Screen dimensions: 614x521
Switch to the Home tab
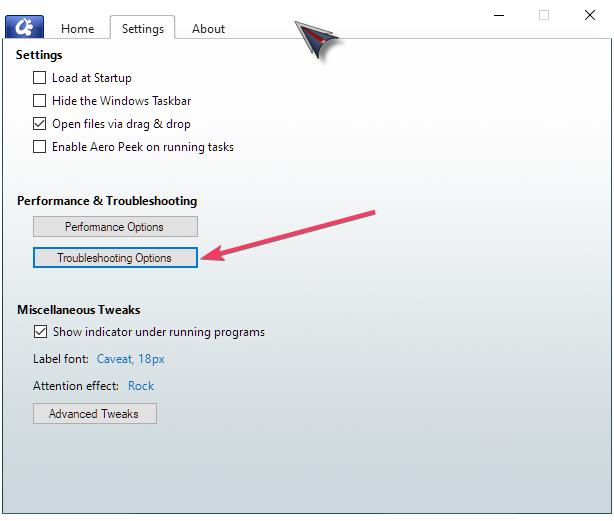coord(77,29)
